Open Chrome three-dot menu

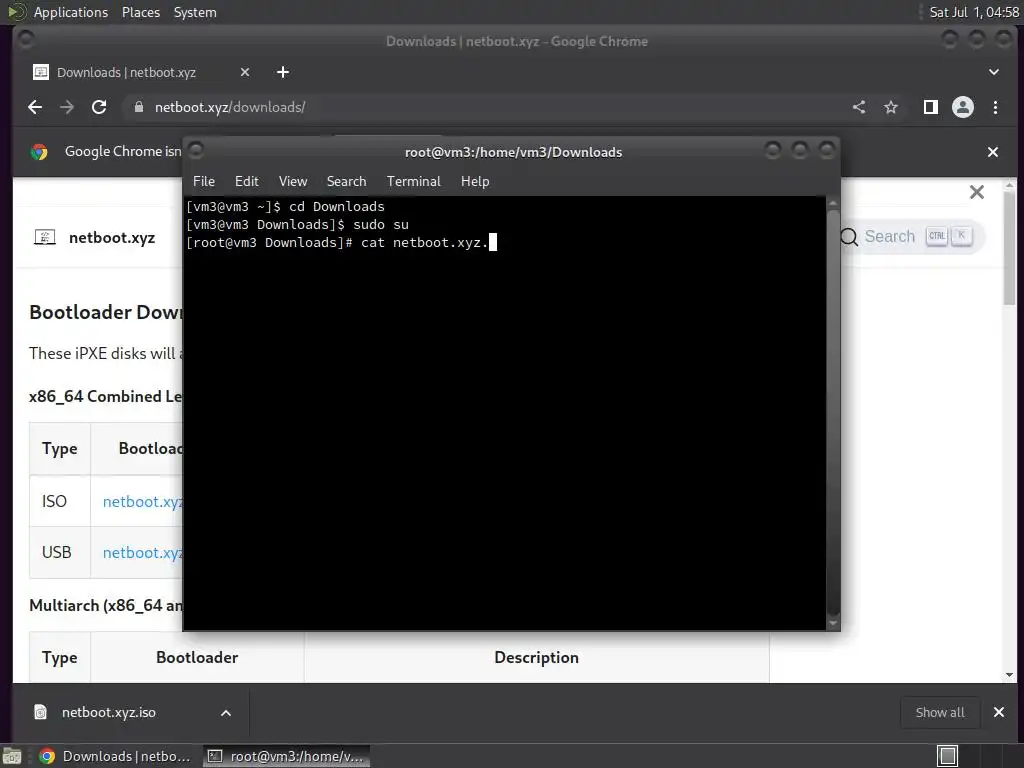coord(995,107)
